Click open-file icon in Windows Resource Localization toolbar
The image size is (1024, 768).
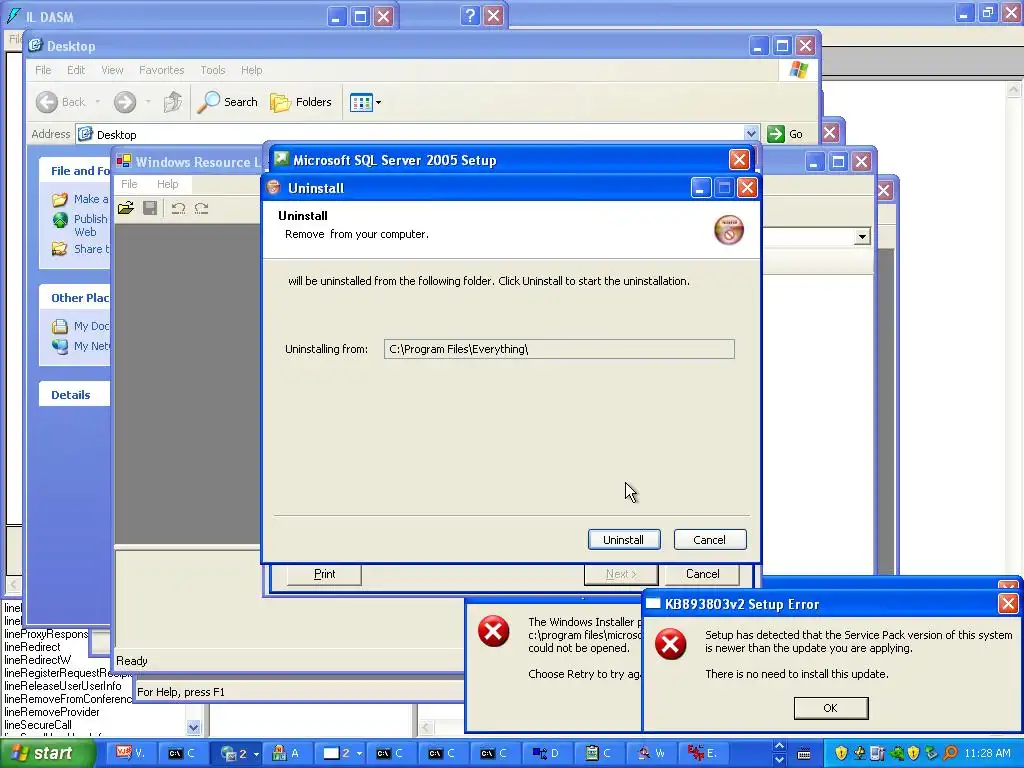click(x=125, y=208)
